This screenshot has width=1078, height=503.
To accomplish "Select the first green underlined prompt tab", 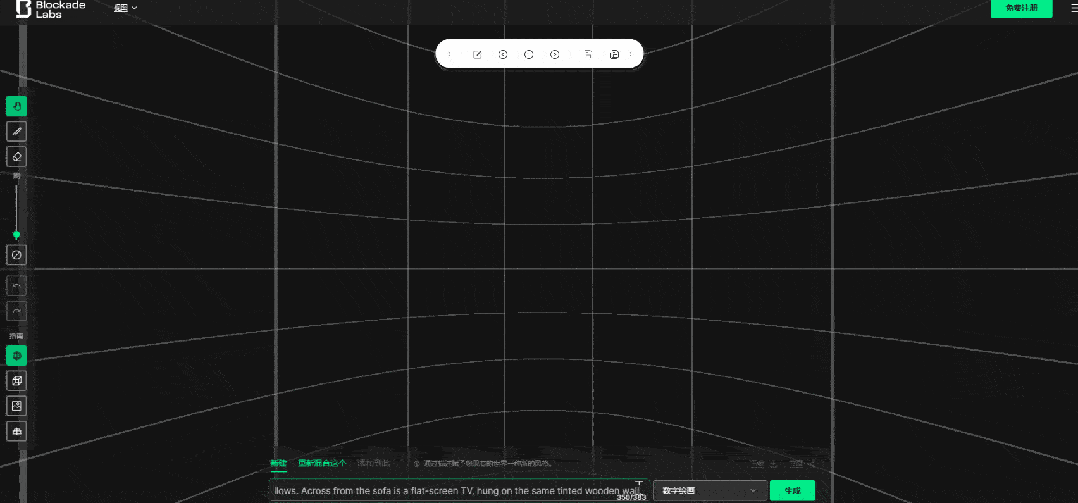I will pyautogui.click(x=278, y=463).
